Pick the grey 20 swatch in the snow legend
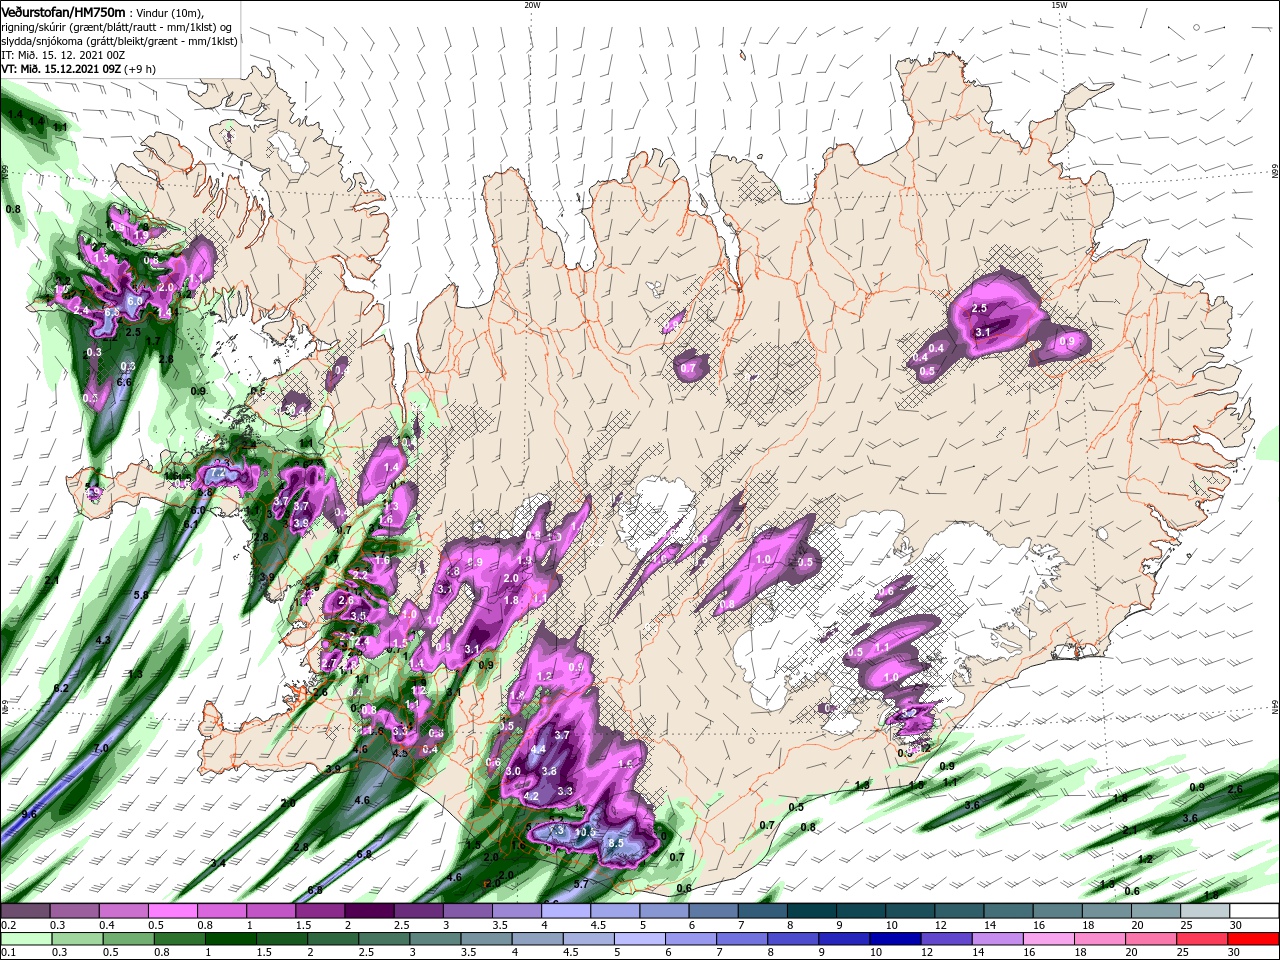Image resolution: width=1280 pixels, height=960 pixels. 1155,911
